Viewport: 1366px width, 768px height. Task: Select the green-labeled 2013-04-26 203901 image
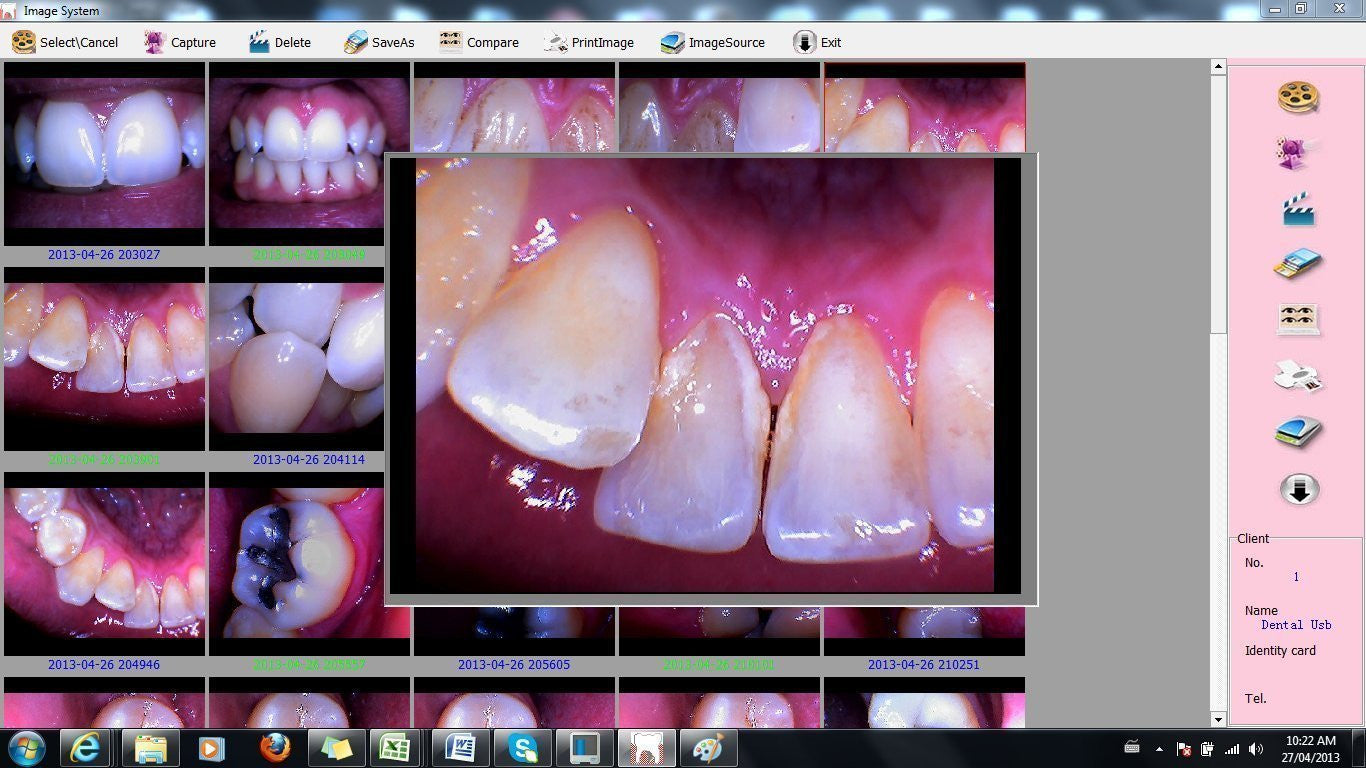click(104, 360)
